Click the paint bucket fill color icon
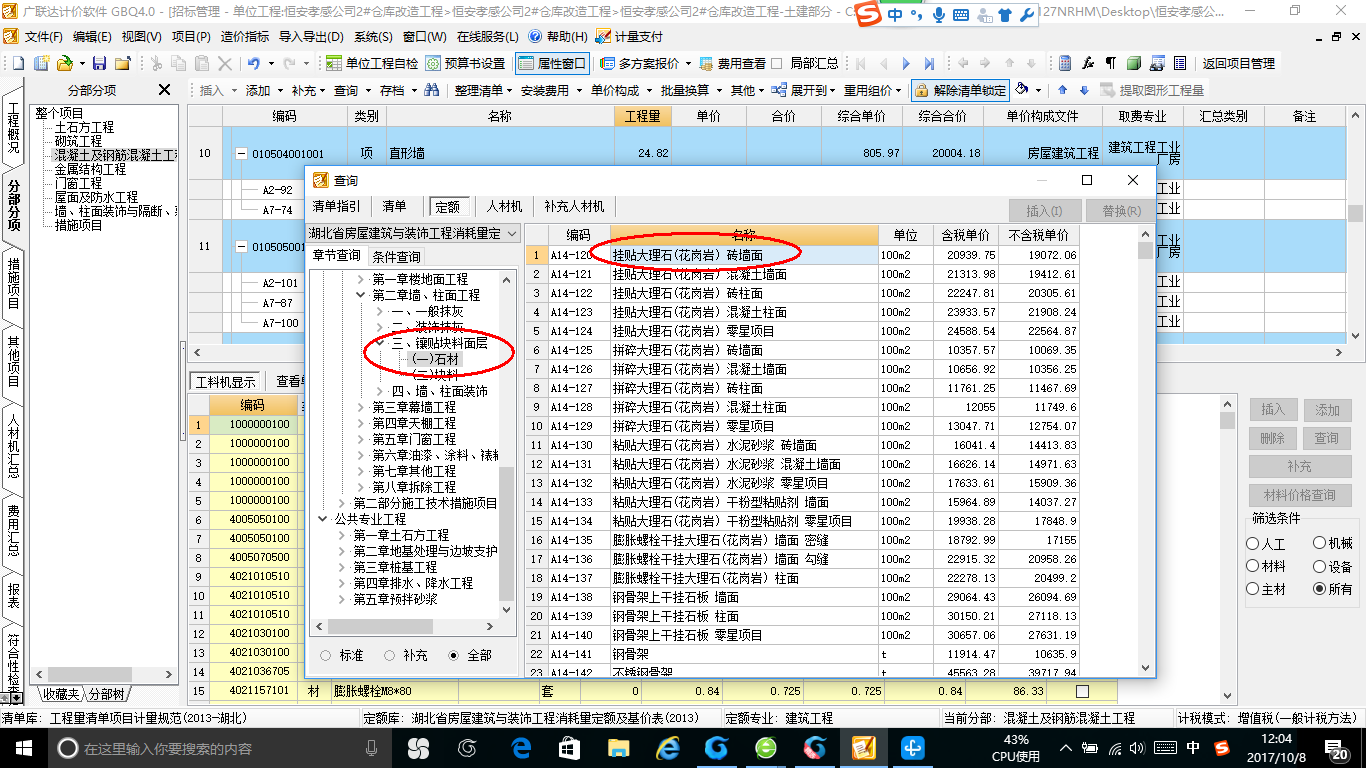 pyautogui.click(x=1022, y=90)
